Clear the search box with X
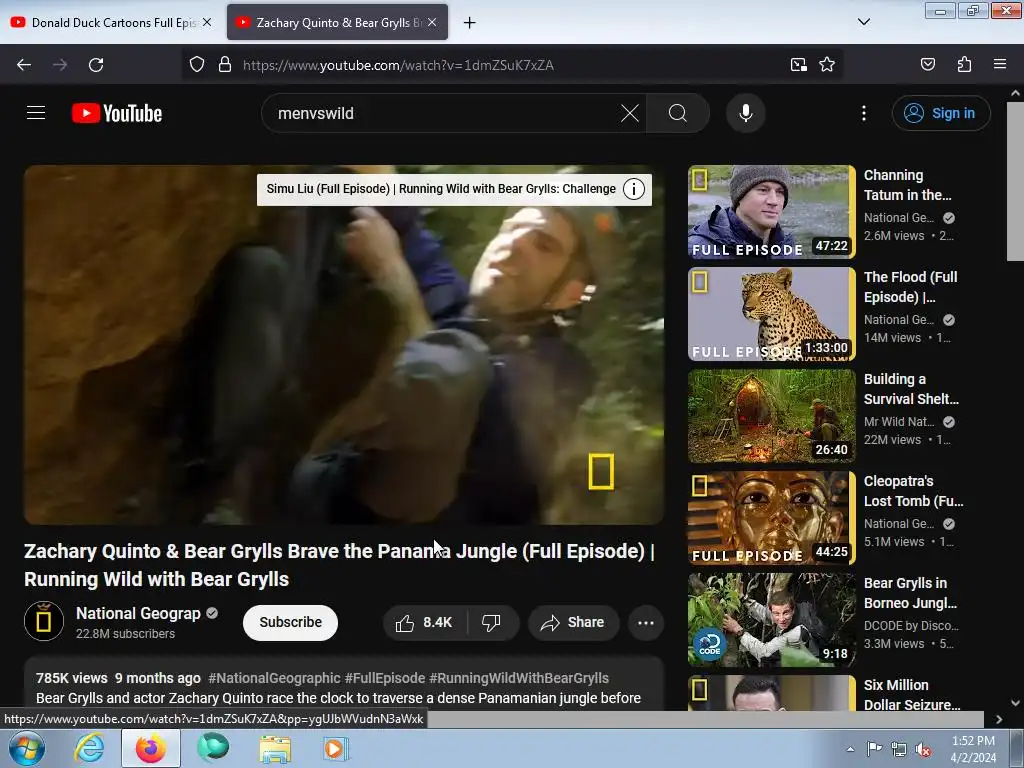 pos(630,113)
